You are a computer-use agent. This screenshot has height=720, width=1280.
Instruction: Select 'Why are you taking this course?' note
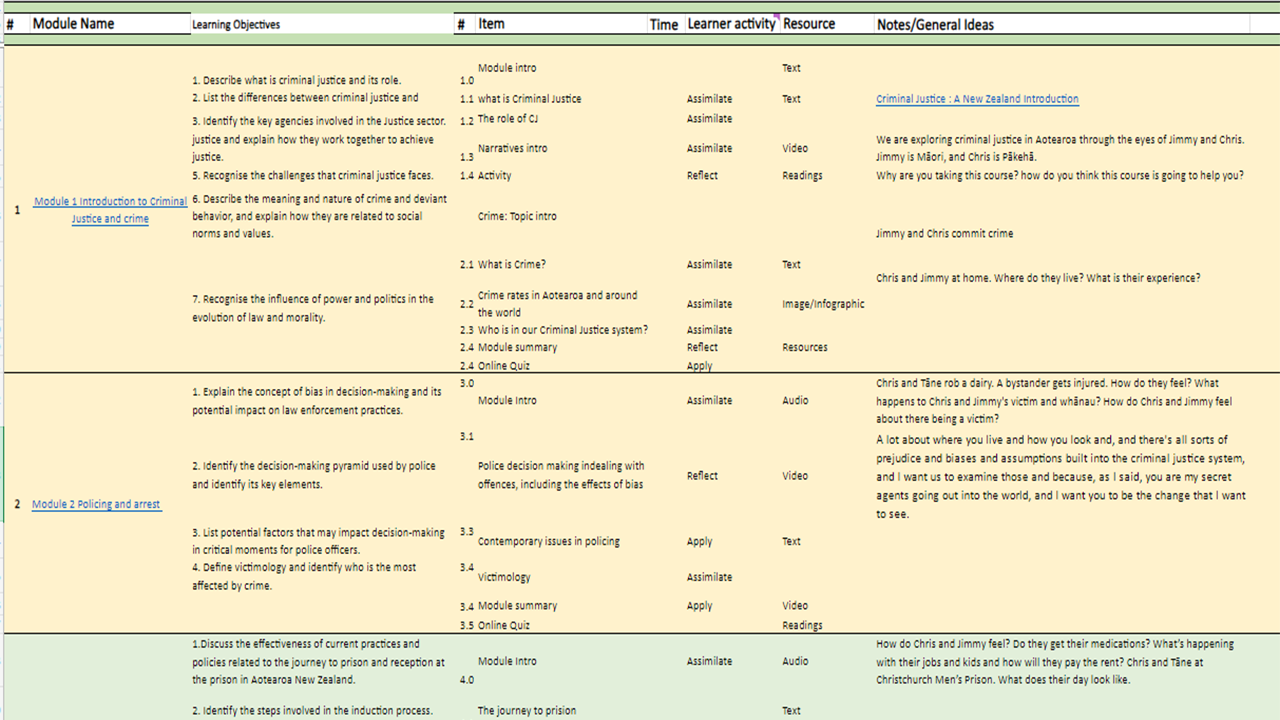1060,176
